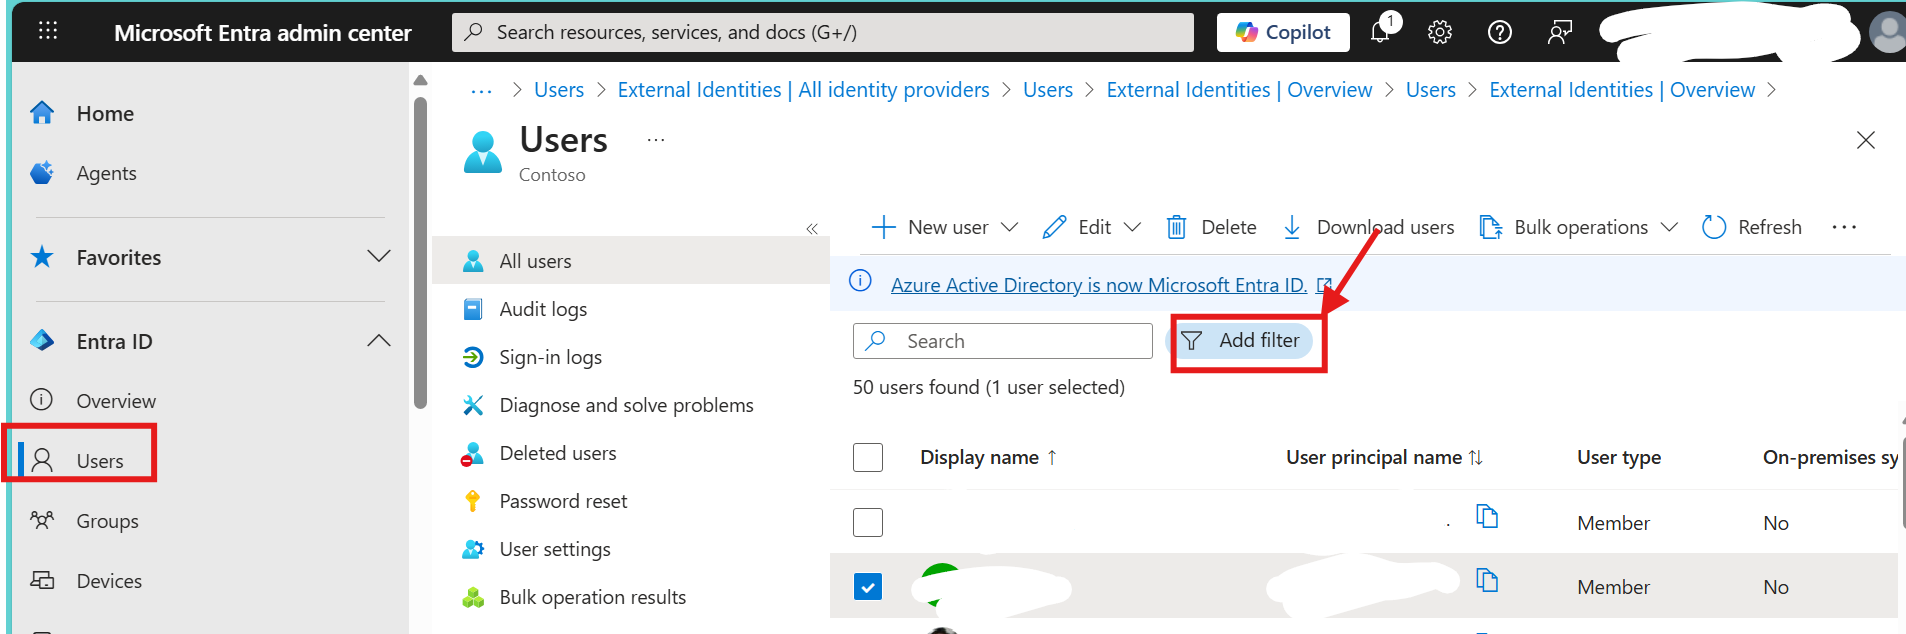Expand the Edit dropdown arrow

1132,227
